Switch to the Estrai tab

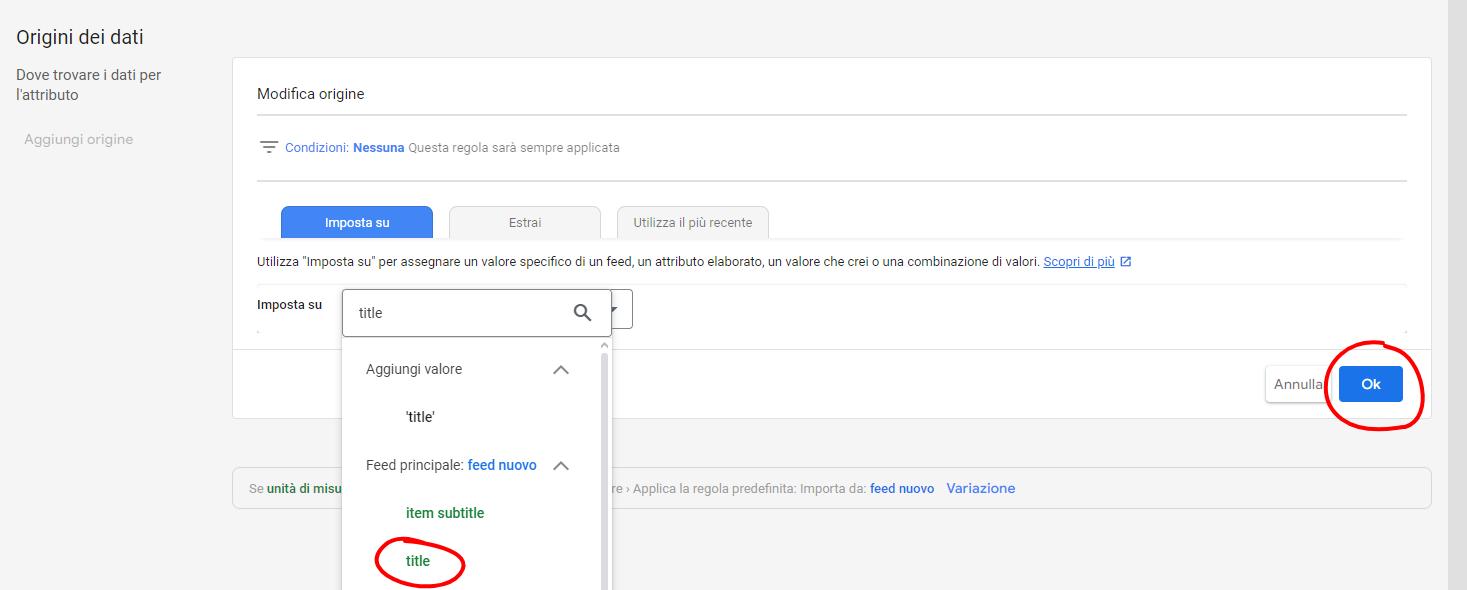[x=525, y=223]
